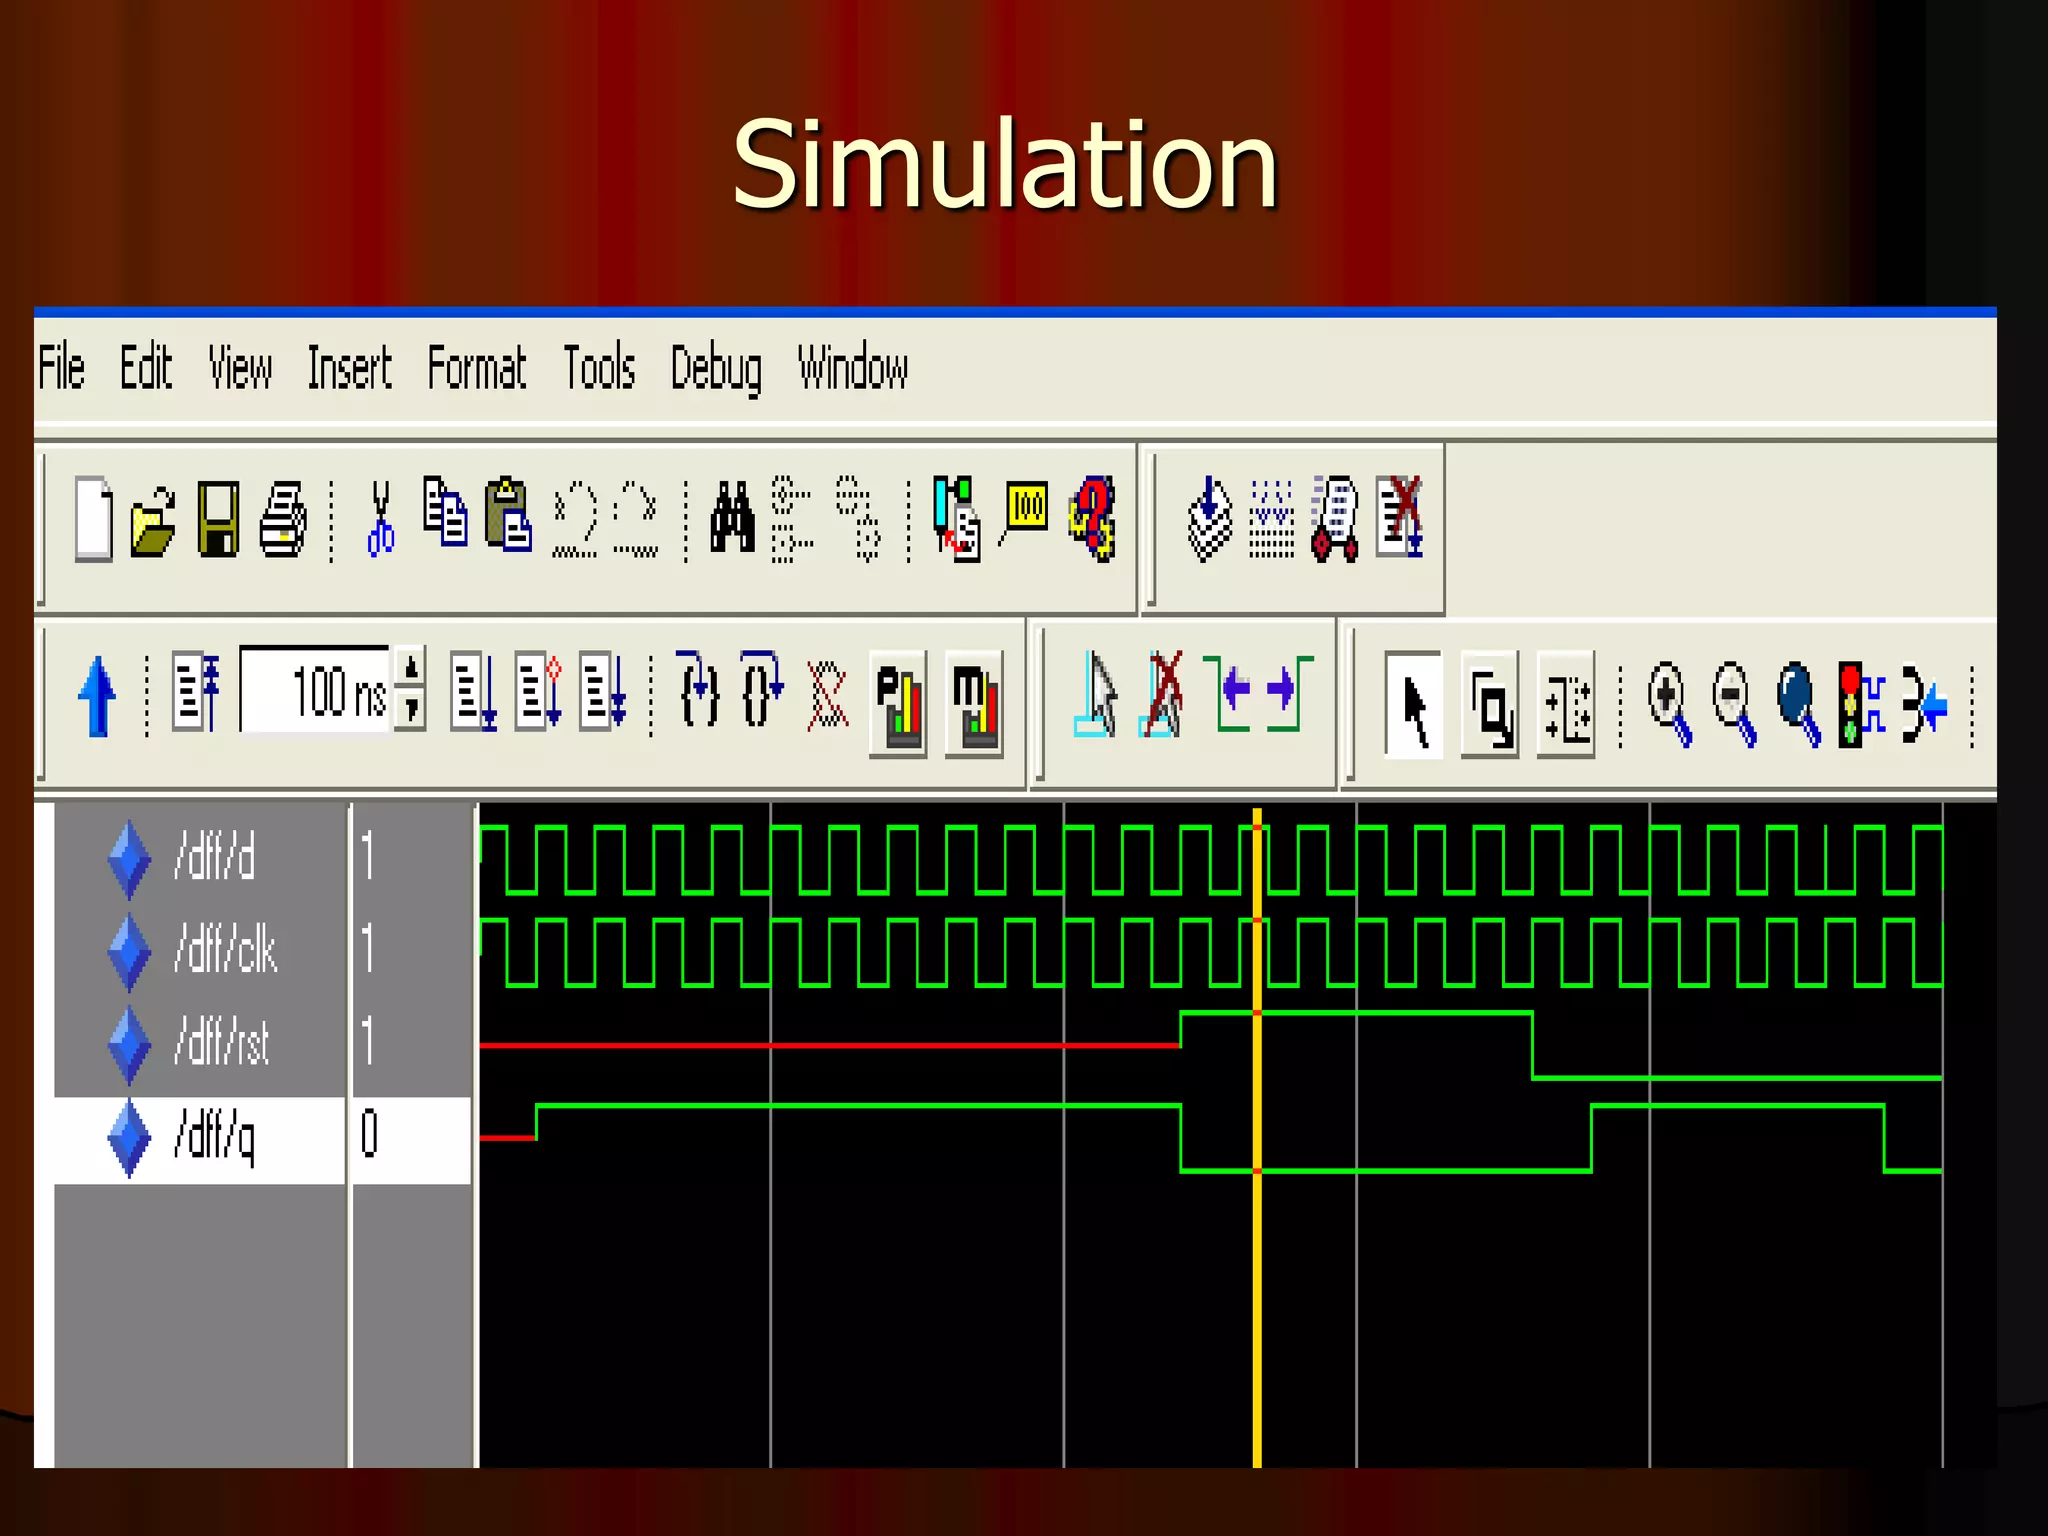Increase run length with up stepper
The height and width of the screenshot is (1536, 2048).
pyautogui.click(x=411, y=668)
